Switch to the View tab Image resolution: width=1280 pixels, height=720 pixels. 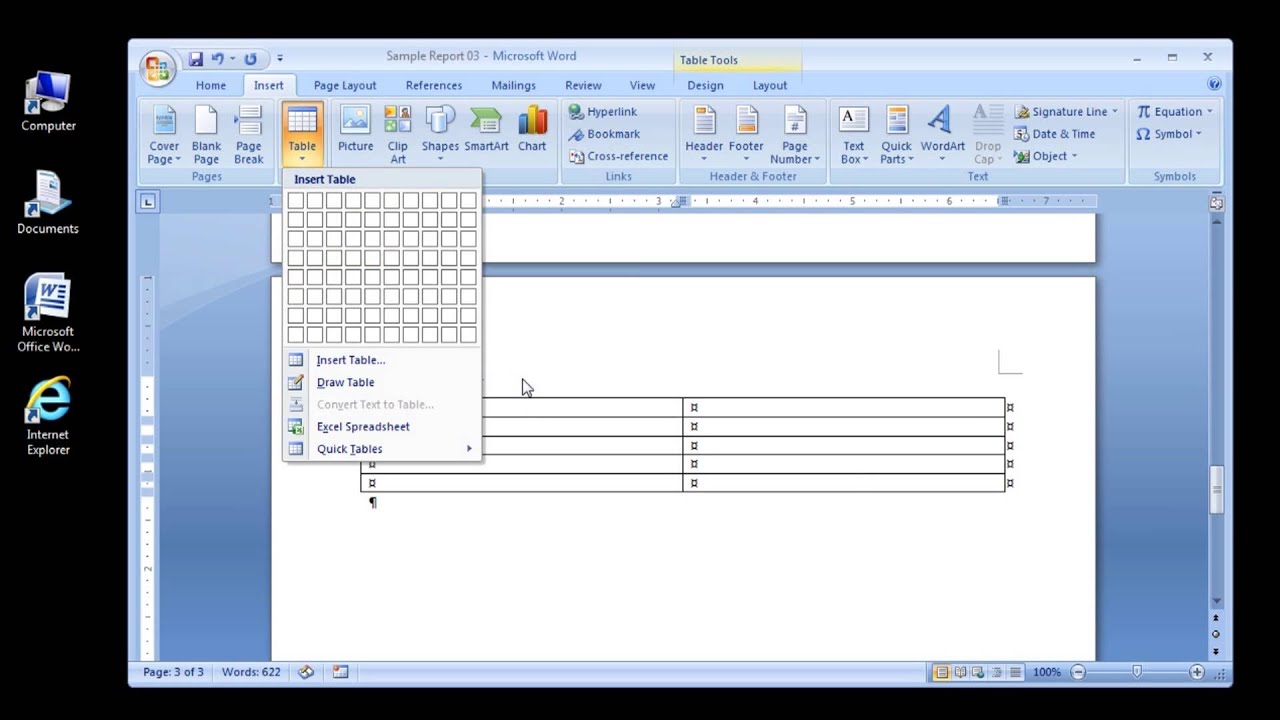click(642, 85)
